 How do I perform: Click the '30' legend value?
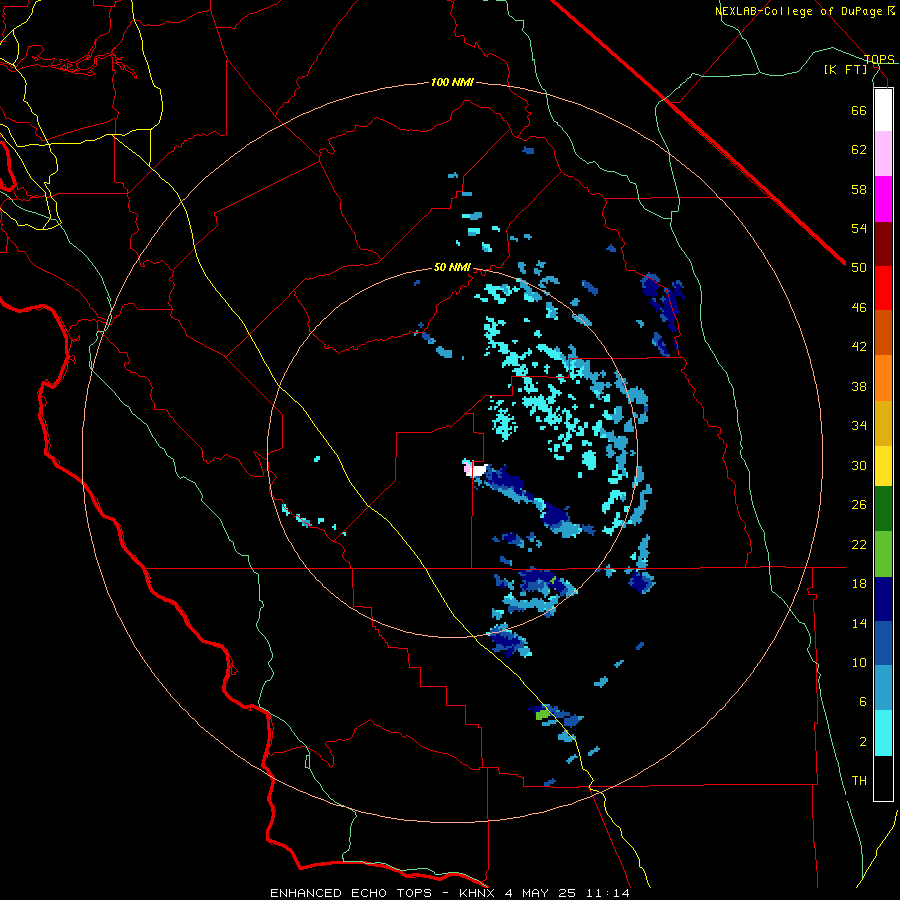click(859, 465)
